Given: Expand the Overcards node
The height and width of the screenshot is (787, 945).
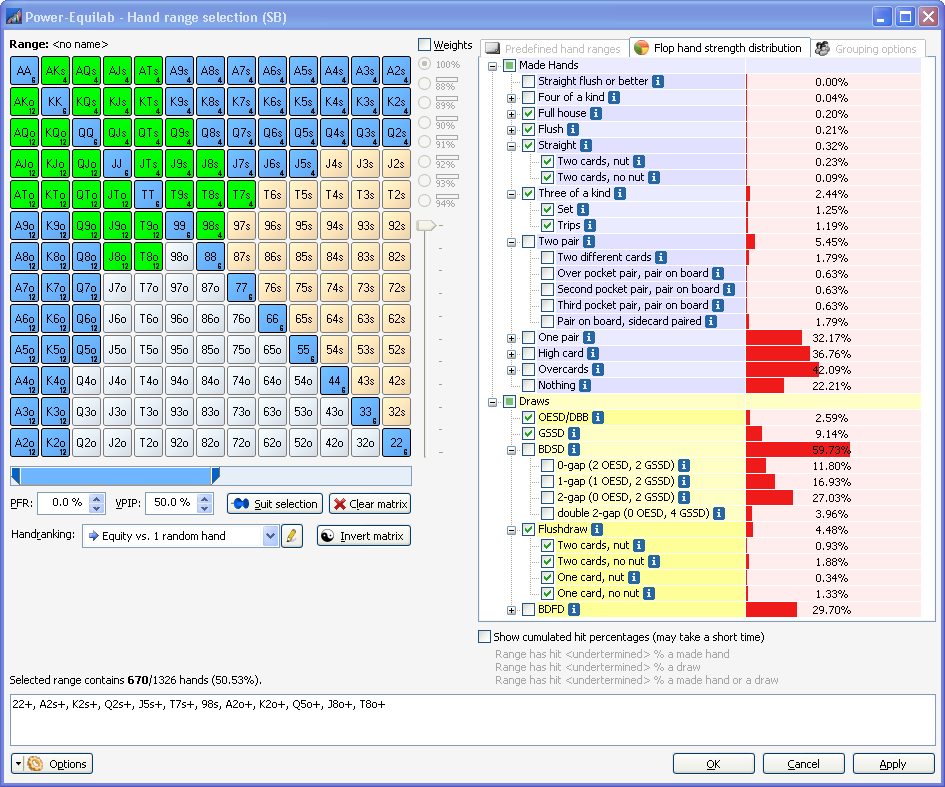Looking at the screenshot, I should coord(511,370).
